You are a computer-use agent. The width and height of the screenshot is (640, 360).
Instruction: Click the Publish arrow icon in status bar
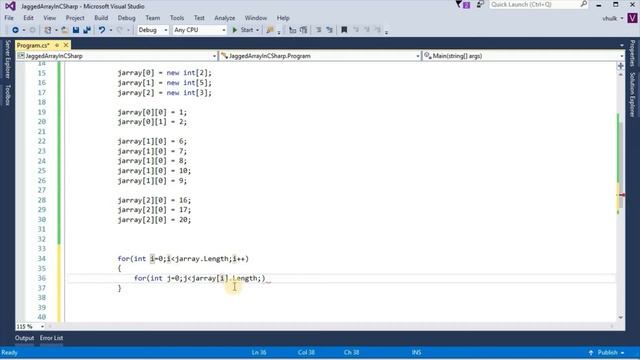coord(591,353)
